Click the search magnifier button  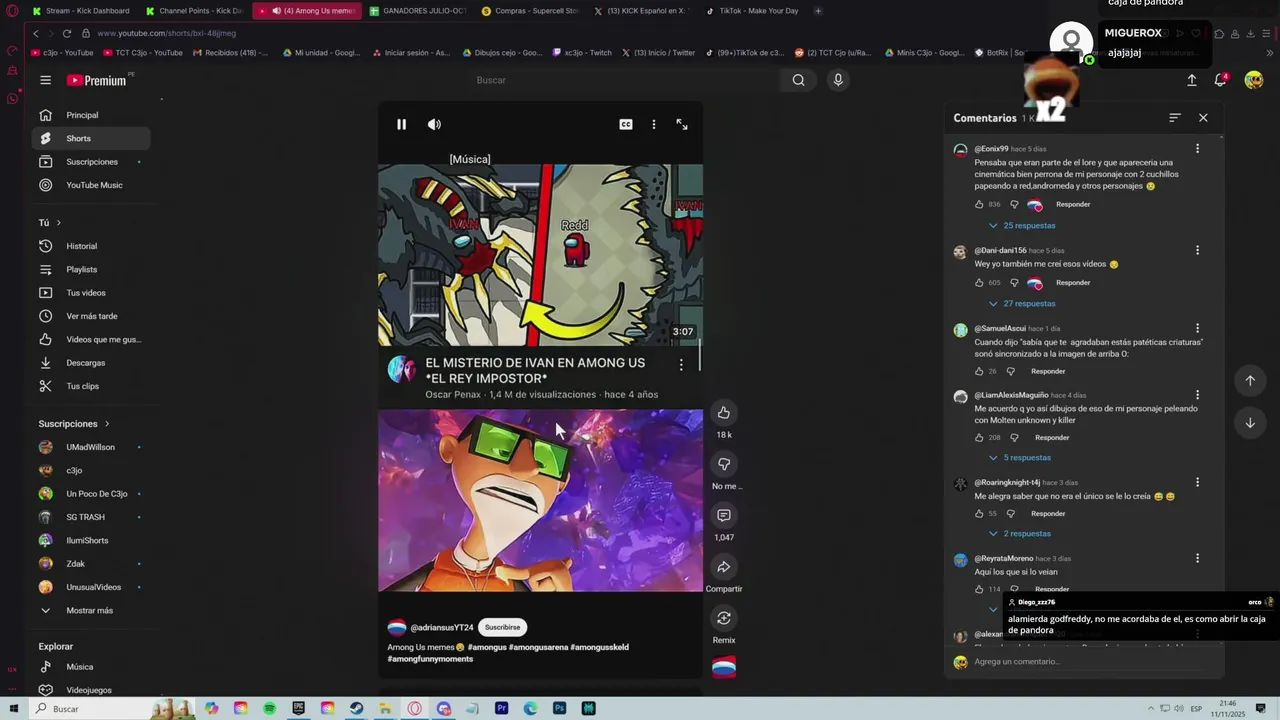tap(798, 80)
